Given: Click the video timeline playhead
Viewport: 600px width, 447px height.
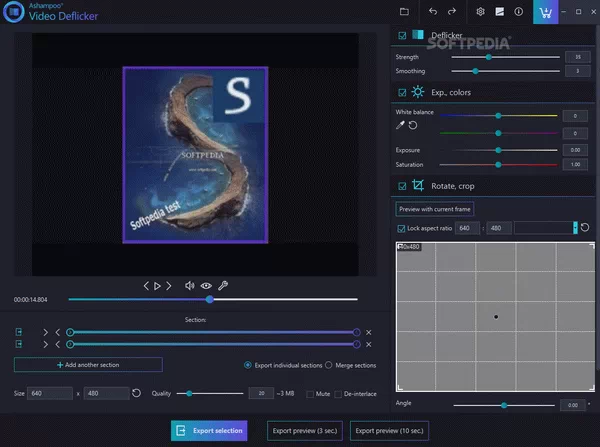Looking at the screenshot, I should (x=209, y=299).
